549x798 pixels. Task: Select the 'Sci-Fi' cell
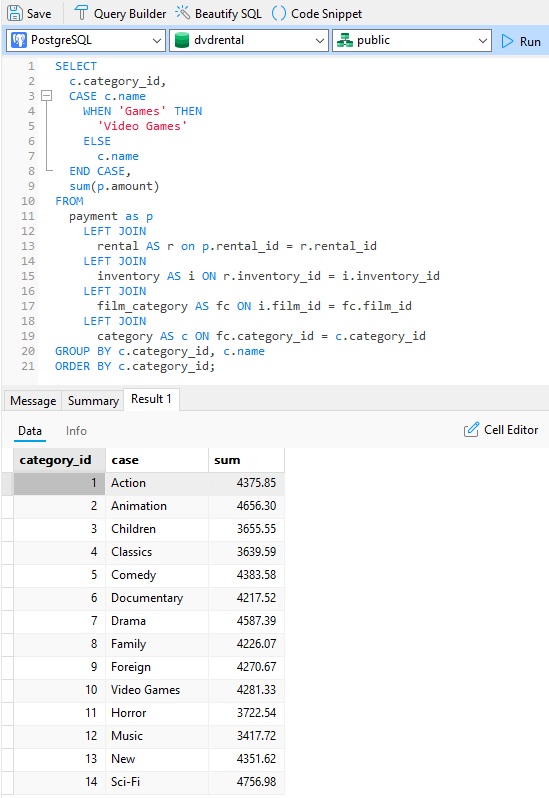tap(157, 782)
